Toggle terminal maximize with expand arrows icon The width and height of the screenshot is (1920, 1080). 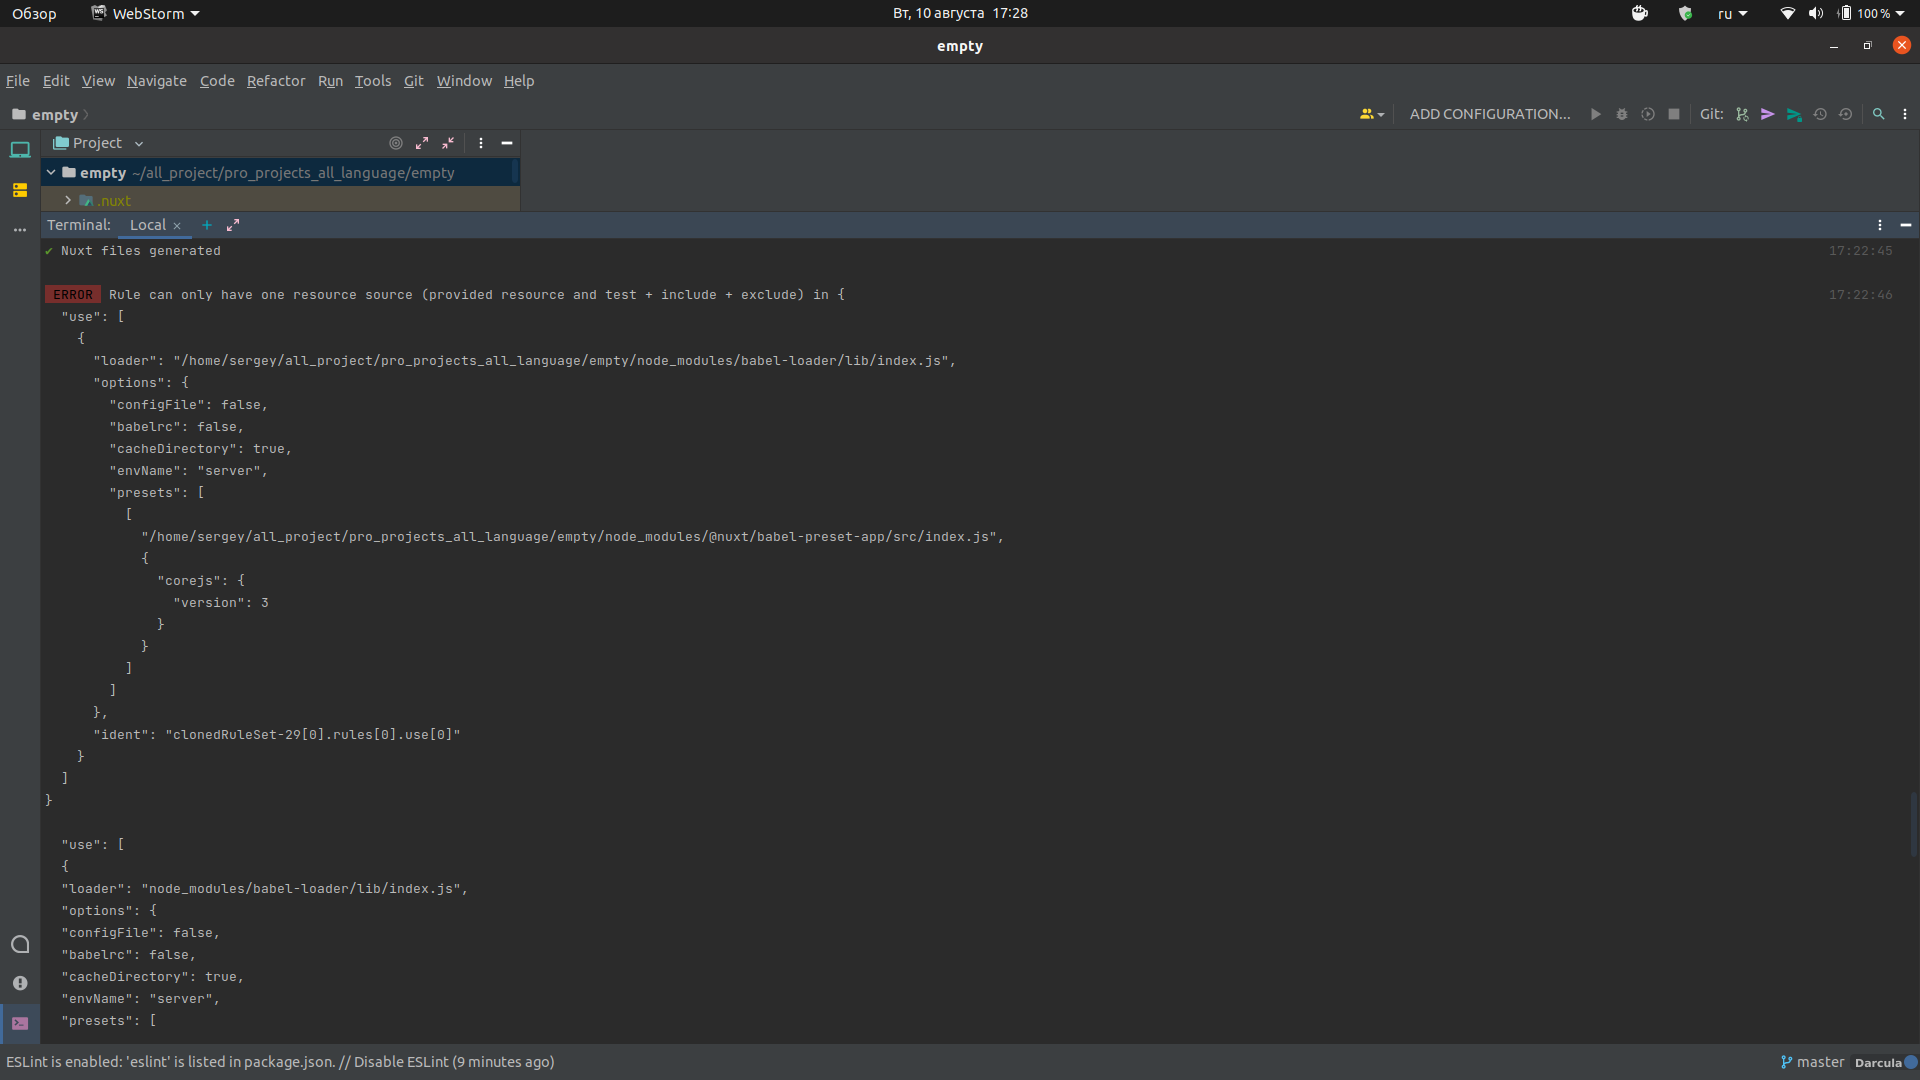(233, 225)
